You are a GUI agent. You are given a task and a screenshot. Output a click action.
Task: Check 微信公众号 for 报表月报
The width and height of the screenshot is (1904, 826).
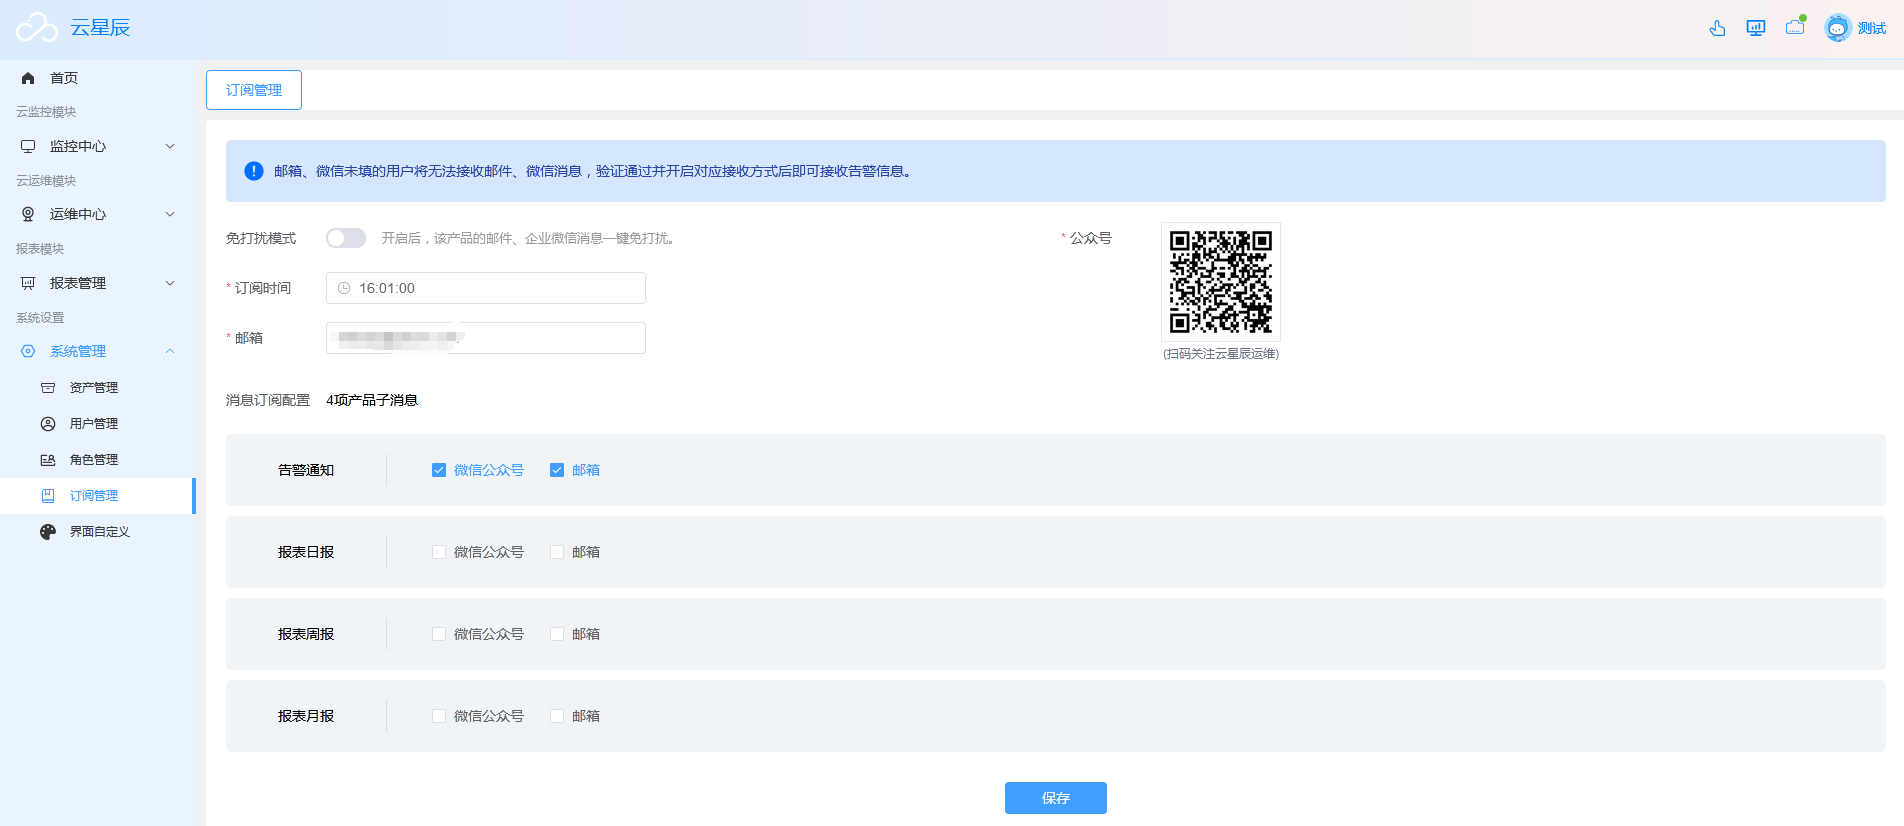point(439,716)
